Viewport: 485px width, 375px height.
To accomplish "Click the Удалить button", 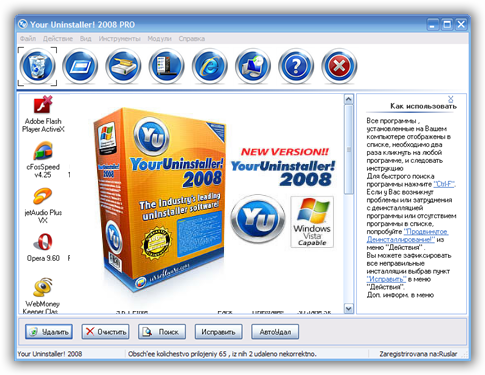I will tap(49, 332).
